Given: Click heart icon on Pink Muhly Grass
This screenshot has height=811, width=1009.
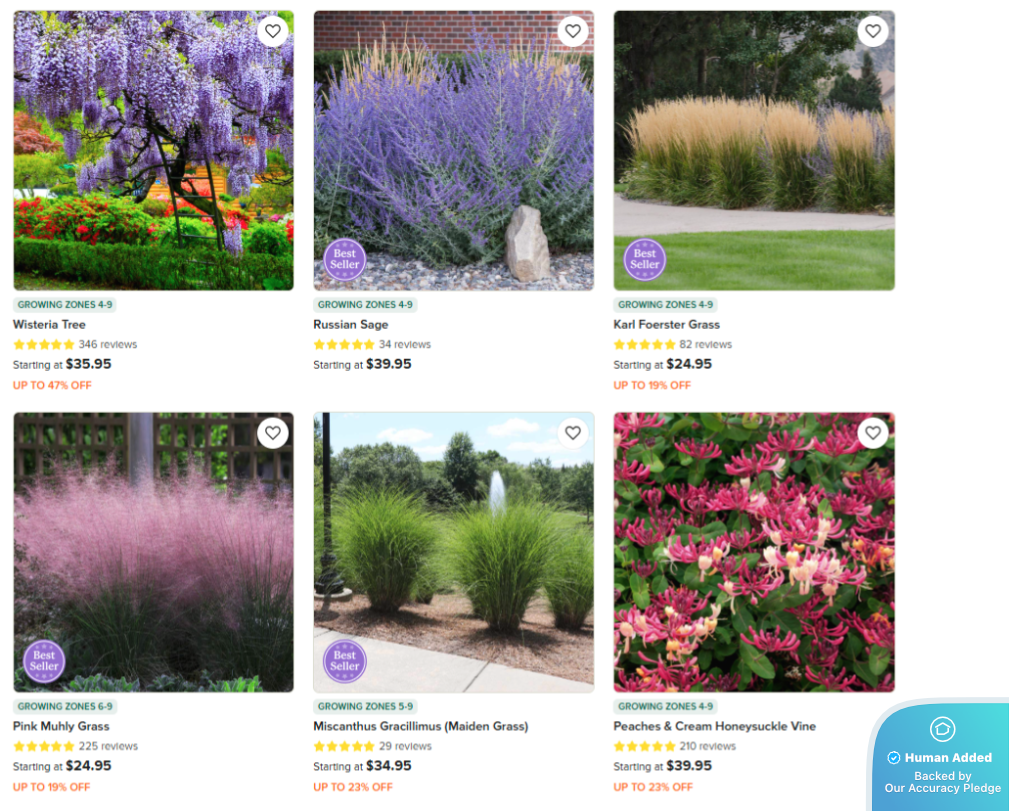Looking at the screenshot, I should [x=273, y=433].
